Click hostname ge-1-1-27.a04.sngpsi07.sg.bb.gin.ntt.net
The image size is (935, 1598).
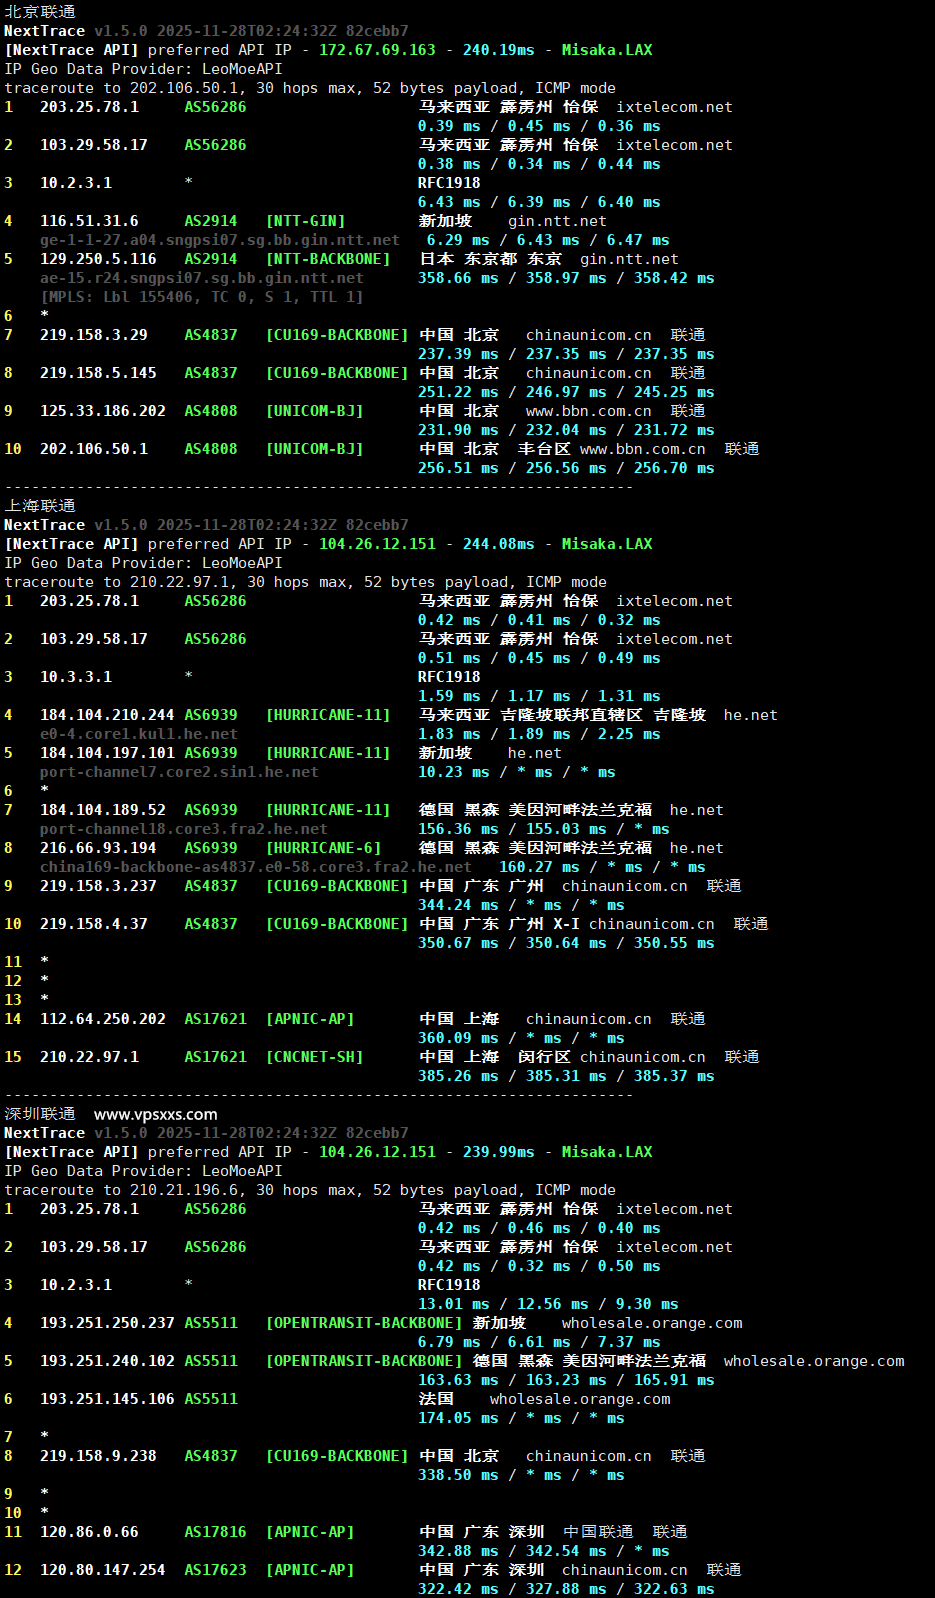(219, 240)
